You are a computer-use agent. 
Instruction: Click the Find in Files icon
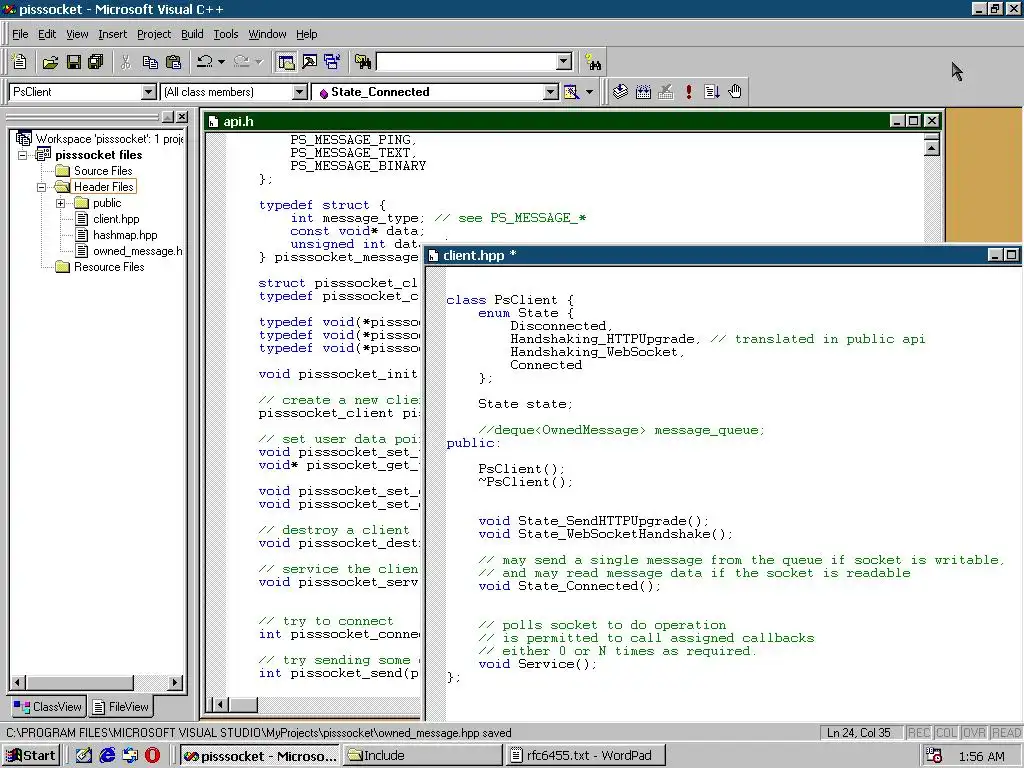pos(363,62)
